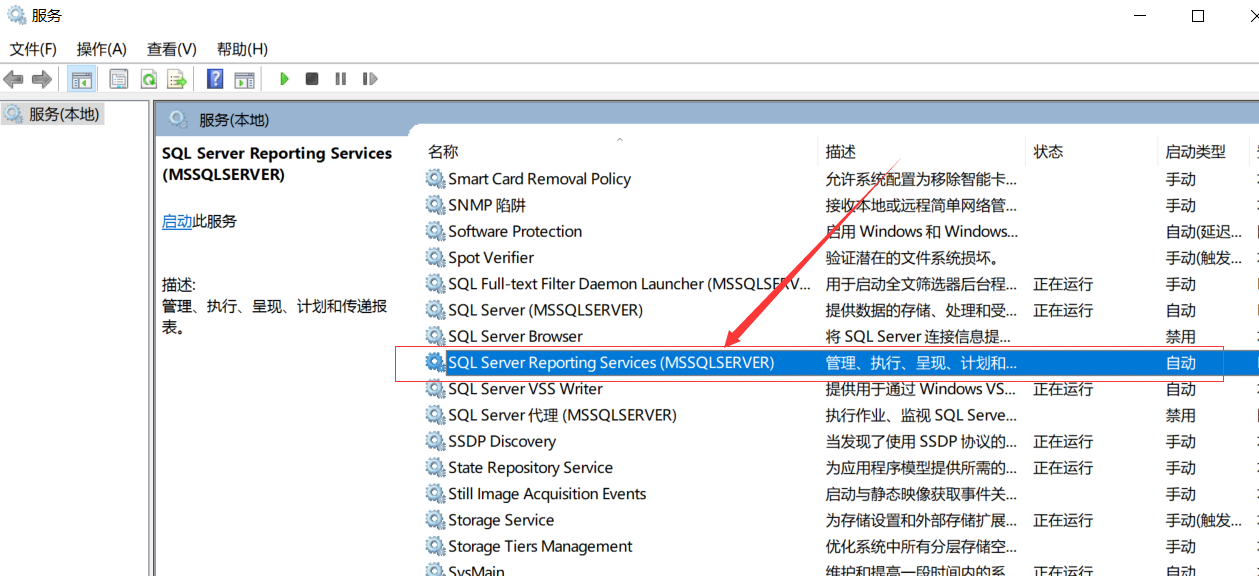Image resolution: width=1259 pixels, height=576 pixels.
Task: Click the Back arrow in toolbar
Action: (14, 79)
